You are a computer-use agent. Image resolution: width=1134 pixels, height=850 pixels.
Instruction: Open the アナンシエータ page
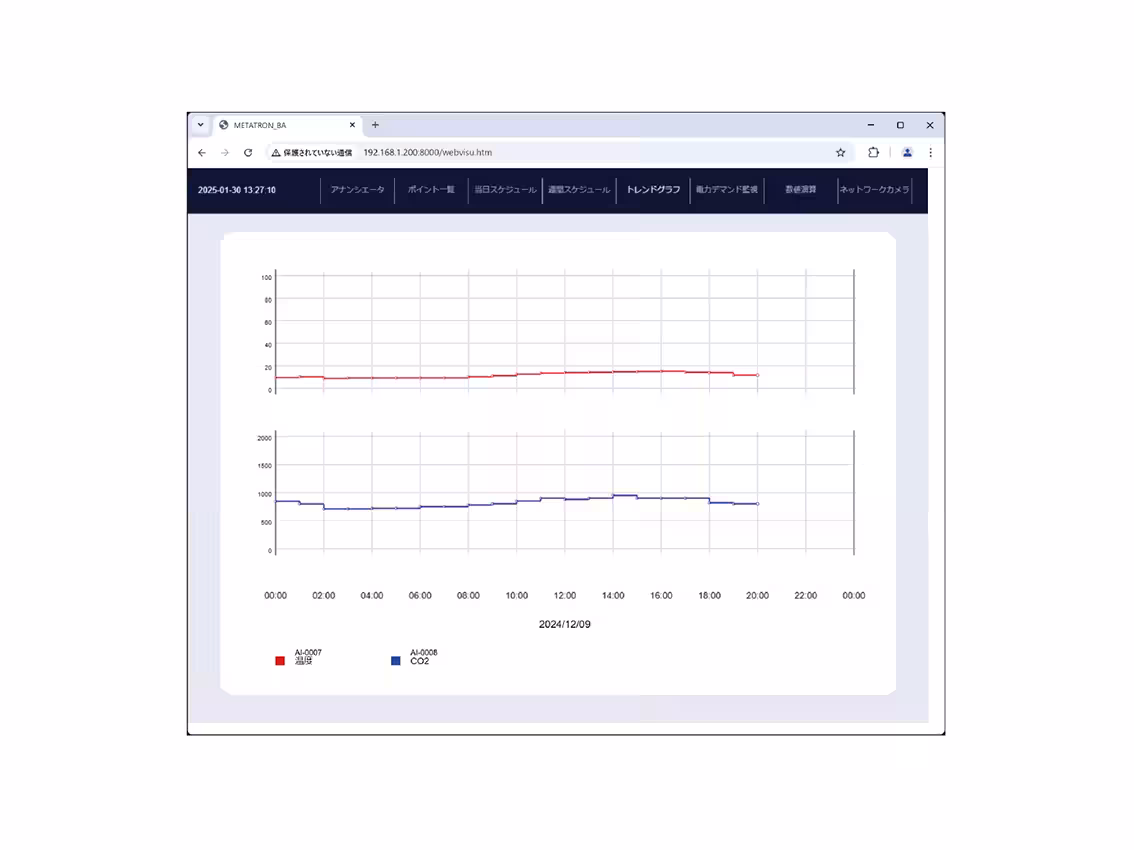[357, 190]
